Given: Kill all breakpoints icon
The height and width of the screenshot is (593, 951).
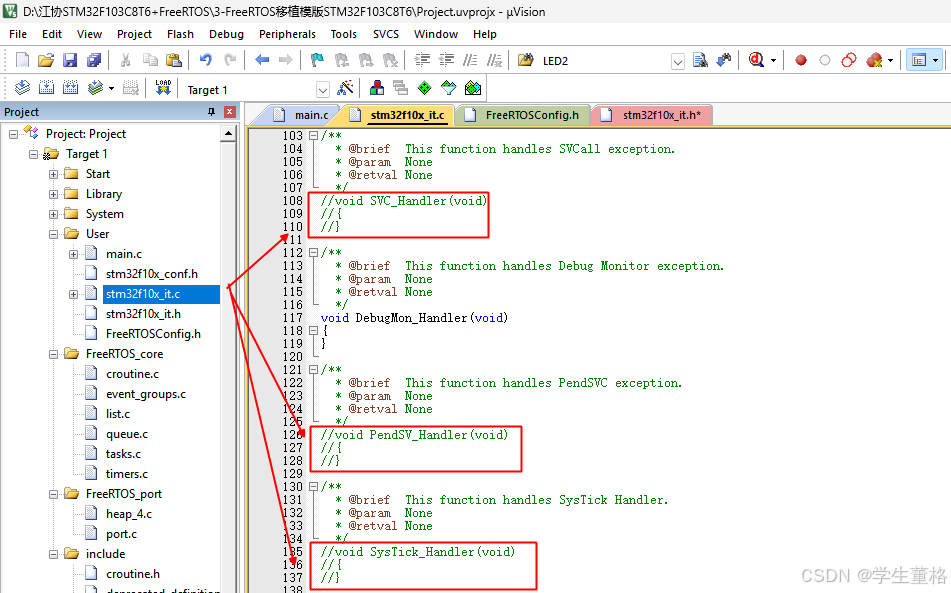Looking at the screenshot, I should click(873, 60).
